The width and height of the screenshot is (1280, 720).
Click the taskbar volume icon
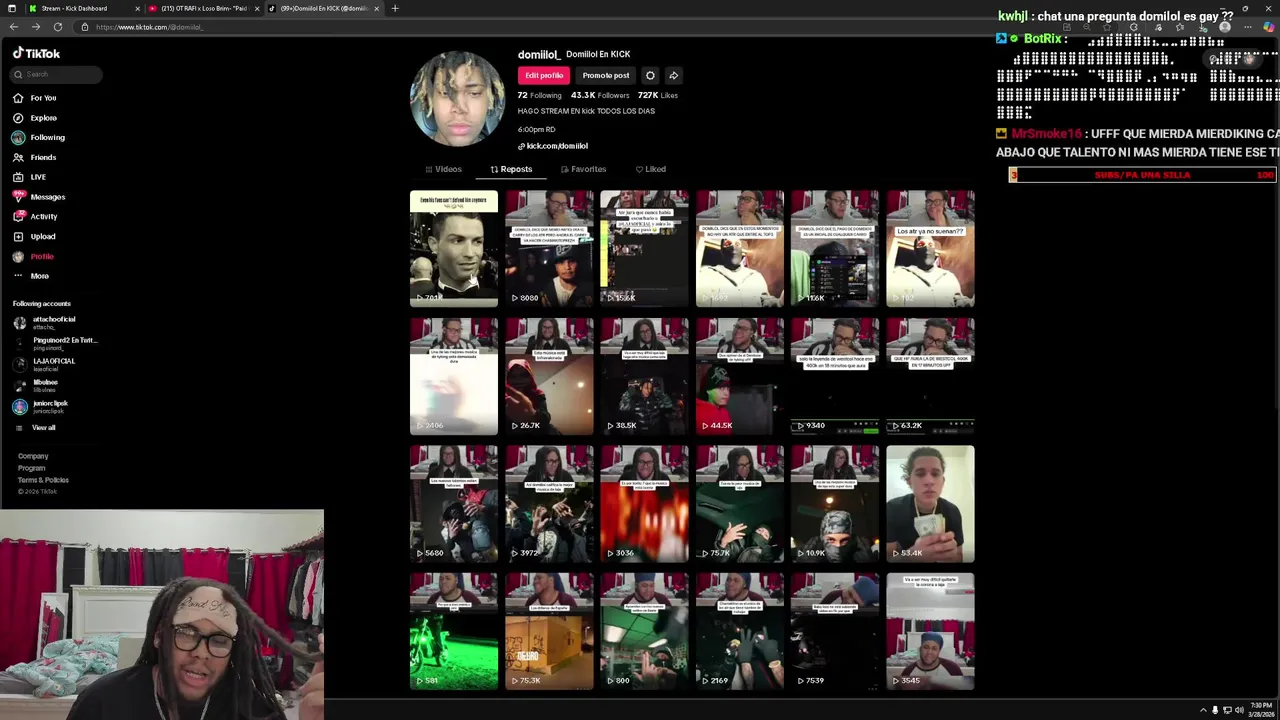tap(1239, 710)
